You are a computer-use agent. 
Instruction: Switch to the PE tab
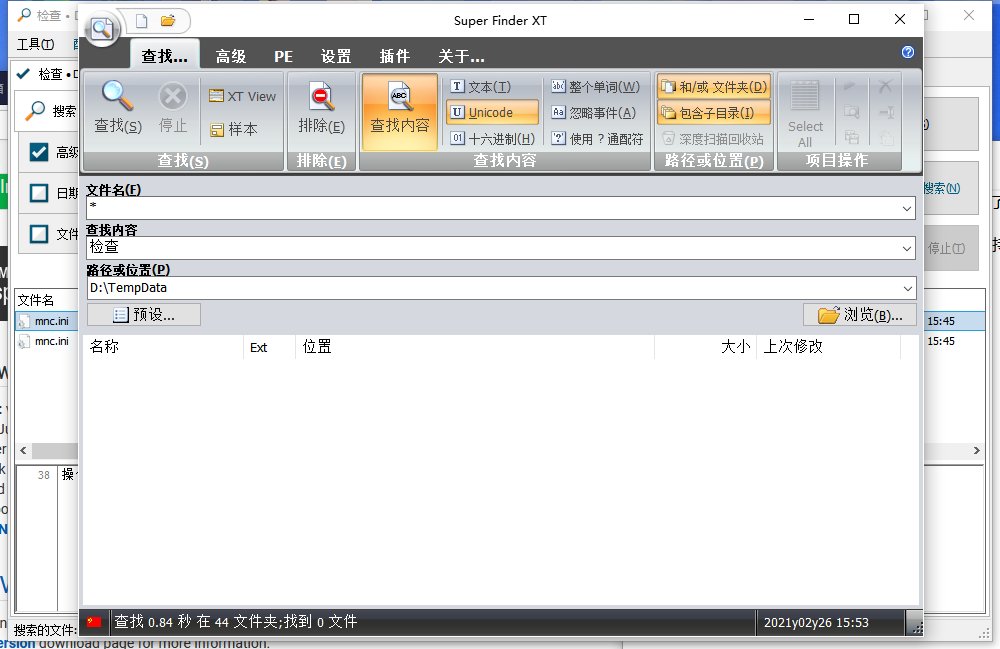pyautogui.click(x=283, y=57)
